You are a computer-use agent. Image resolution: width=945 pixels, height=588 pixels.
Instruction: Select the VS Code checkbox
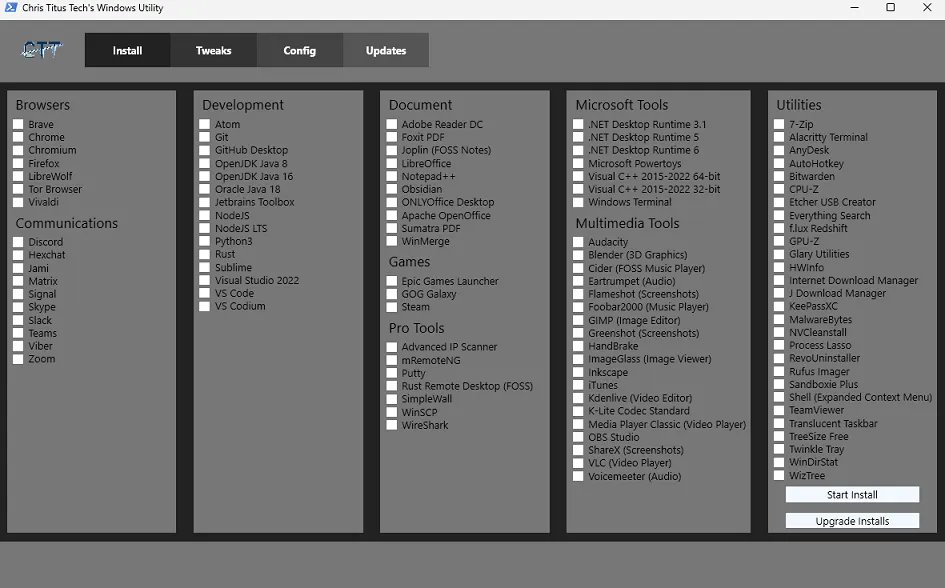click(x=205, y=294)
